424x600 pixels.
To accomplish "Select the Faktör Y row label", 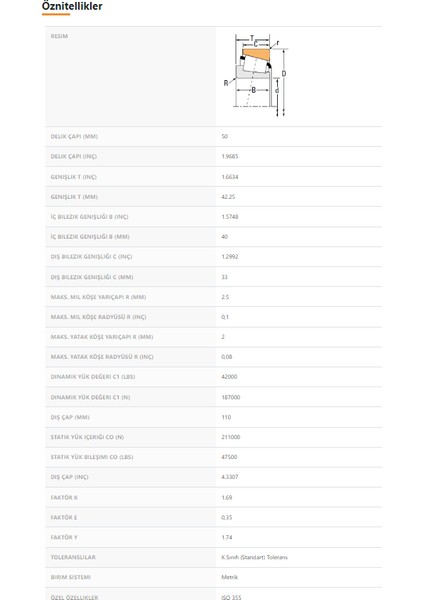I will pyautogui.click(x=64, y=537).
